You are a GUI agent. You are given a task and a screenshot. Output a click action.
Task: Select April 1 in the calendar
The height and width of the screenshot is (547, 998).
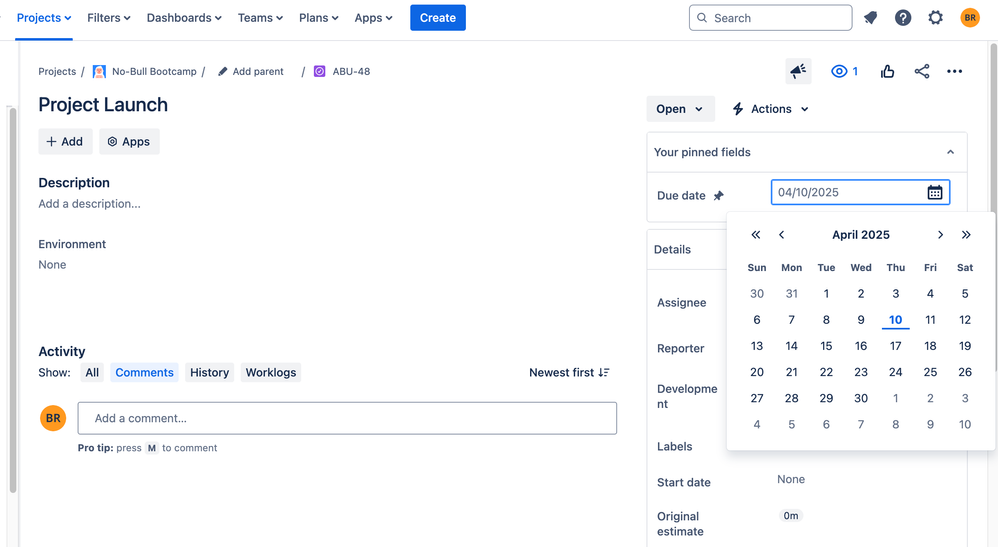pyautogui.click(x=826, y=294)
